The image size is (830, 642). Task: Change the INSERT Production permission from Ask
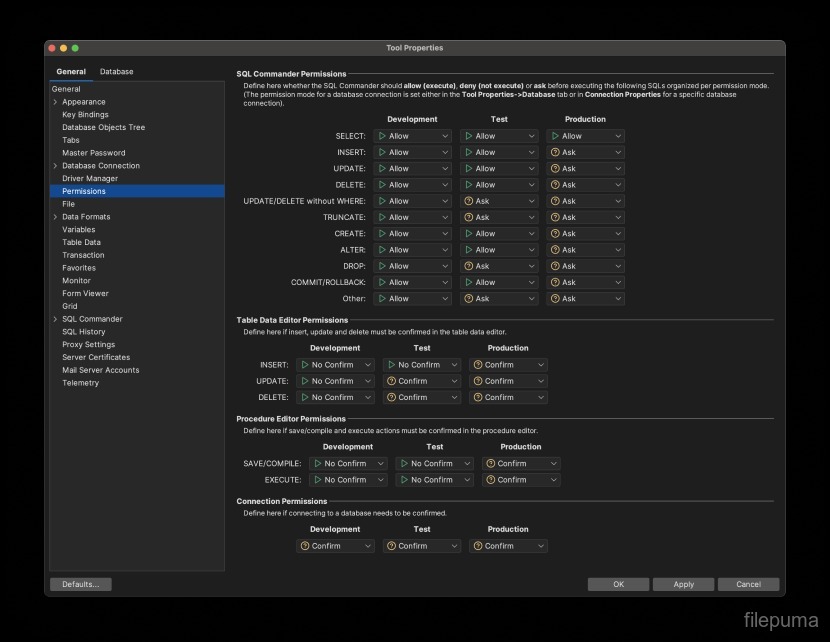point(584,152)
